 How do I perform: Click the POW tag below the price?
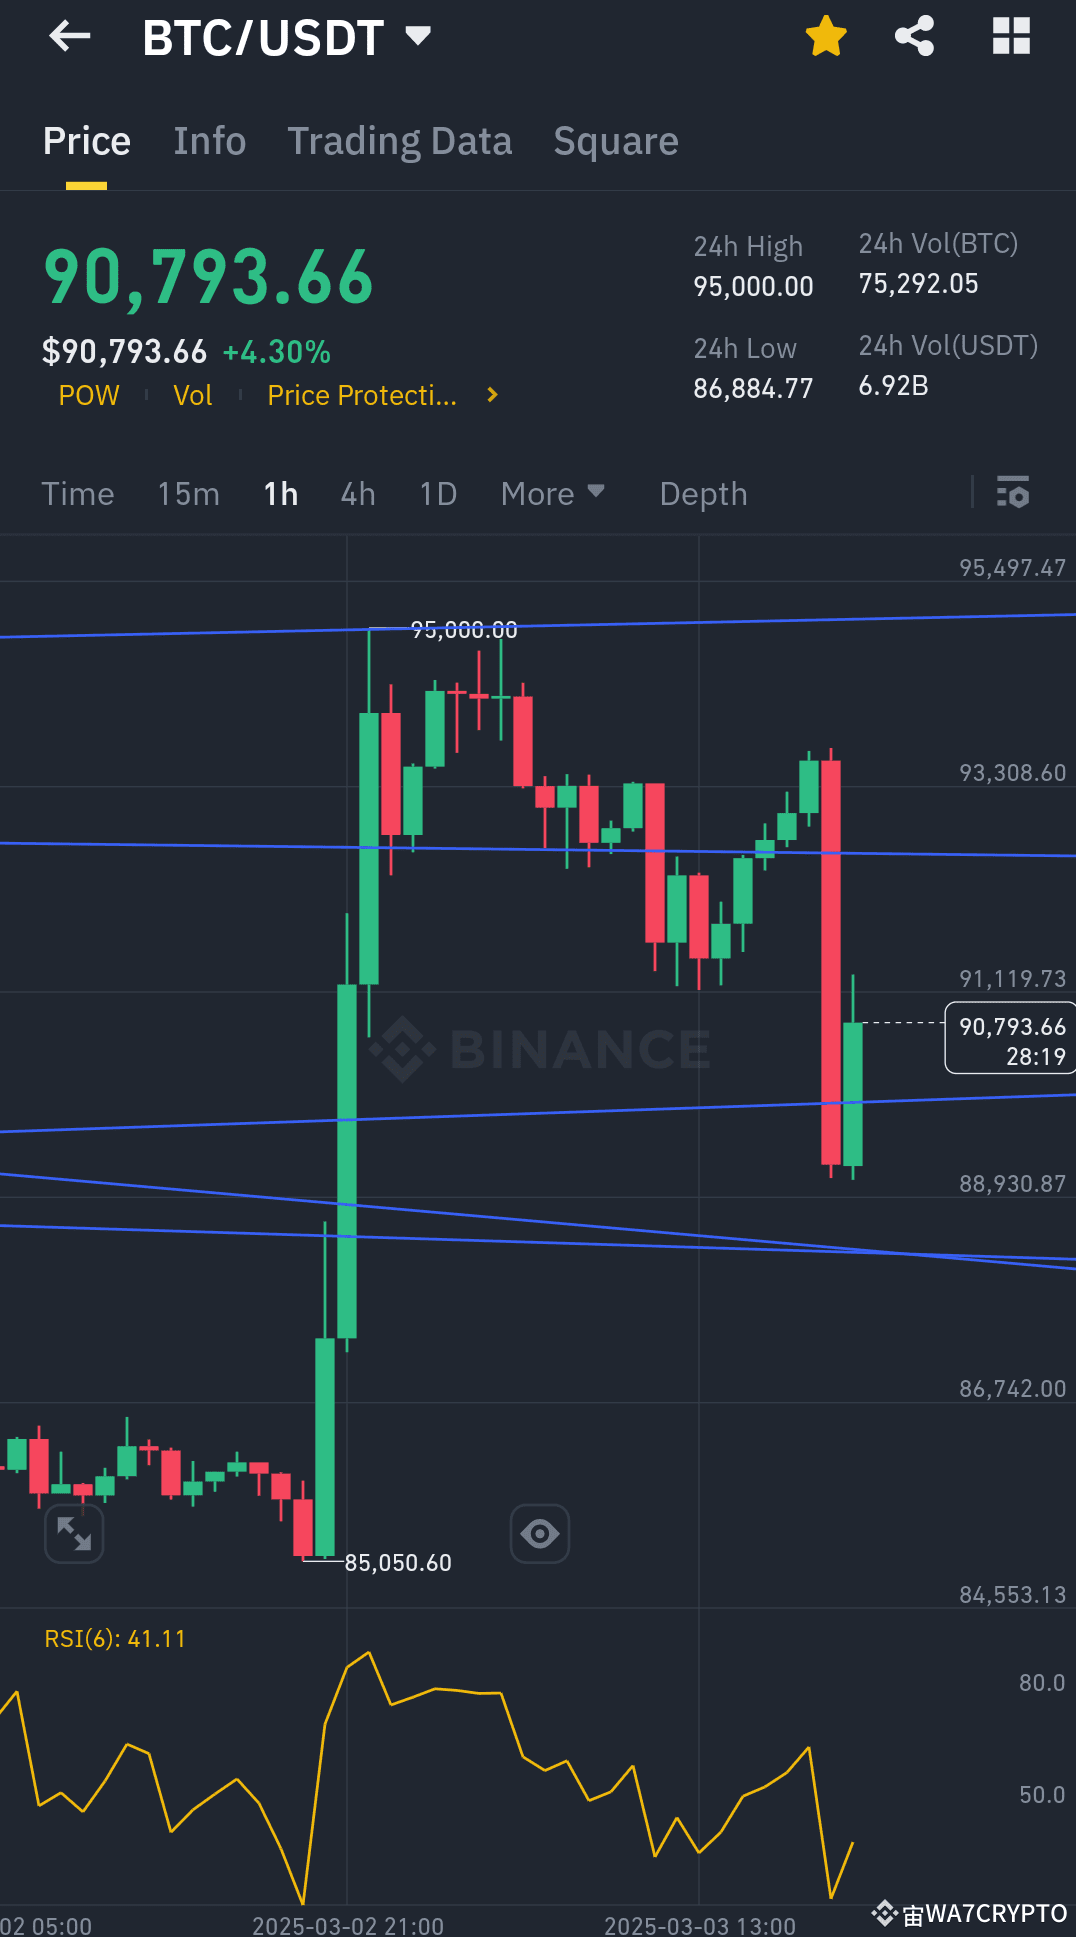(x=88, y=395)
